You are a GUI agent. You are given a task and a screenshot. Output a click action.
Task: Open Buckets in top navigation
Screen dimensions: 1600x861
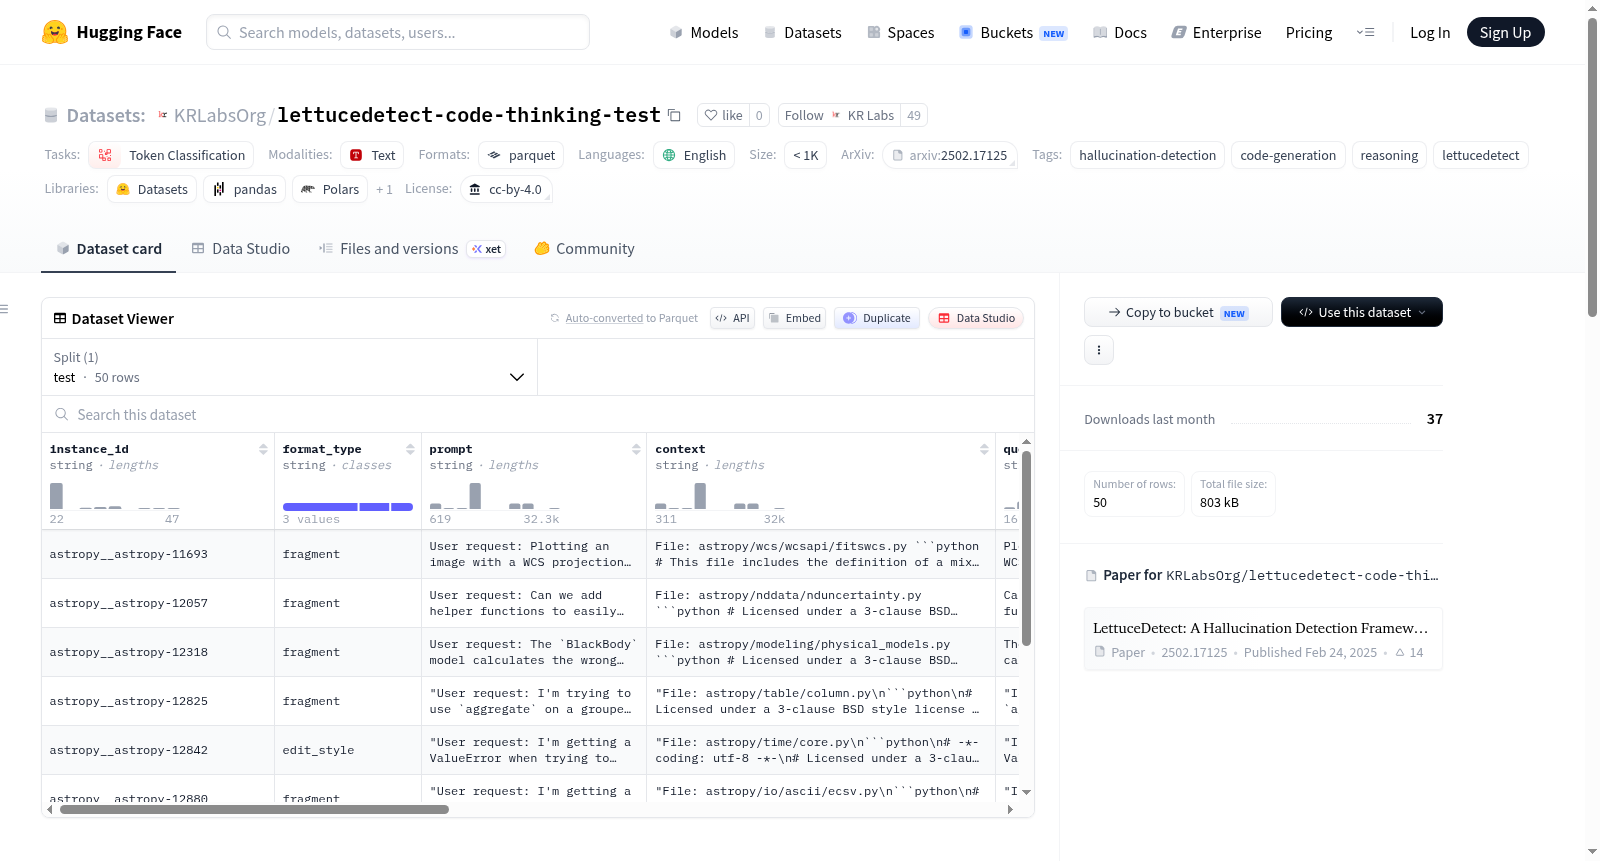pyautogui.click(x=1013, y=32)
